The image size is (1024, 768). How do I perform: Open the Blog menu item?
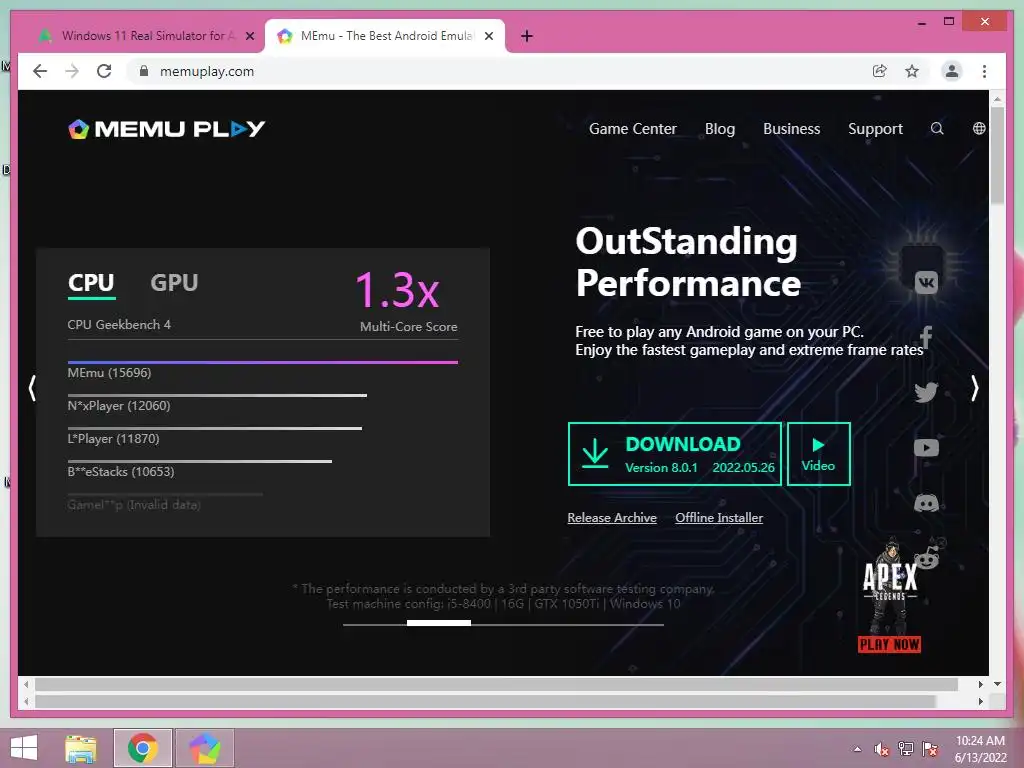(x=720, y=129)
